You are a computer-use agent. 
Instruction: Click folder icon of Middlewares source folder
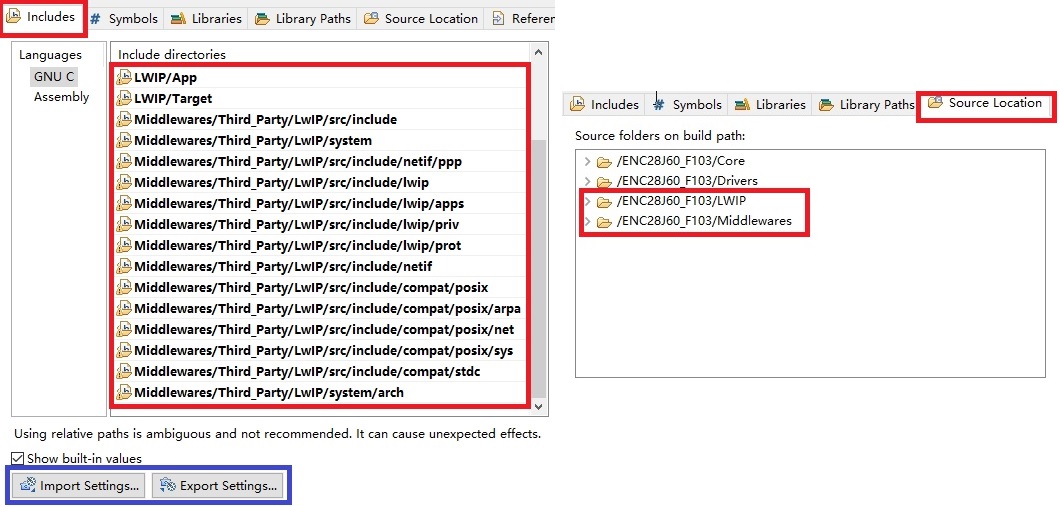604,222
